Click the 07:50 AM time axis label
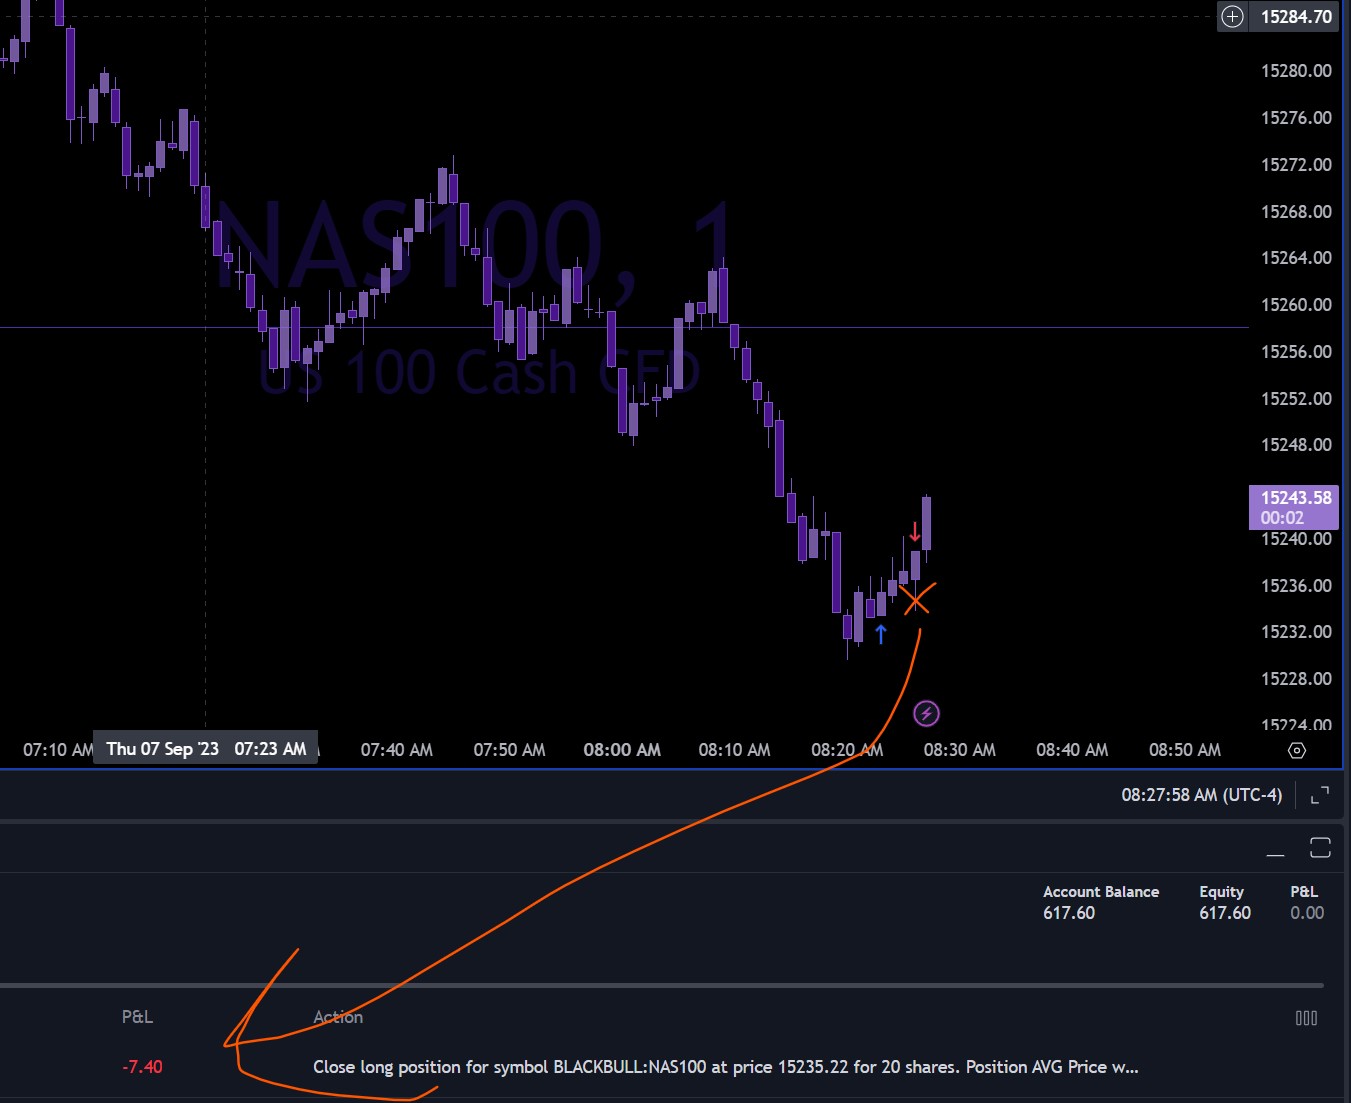This screenshot has height=1103, width=1351. tap(509, 750)
